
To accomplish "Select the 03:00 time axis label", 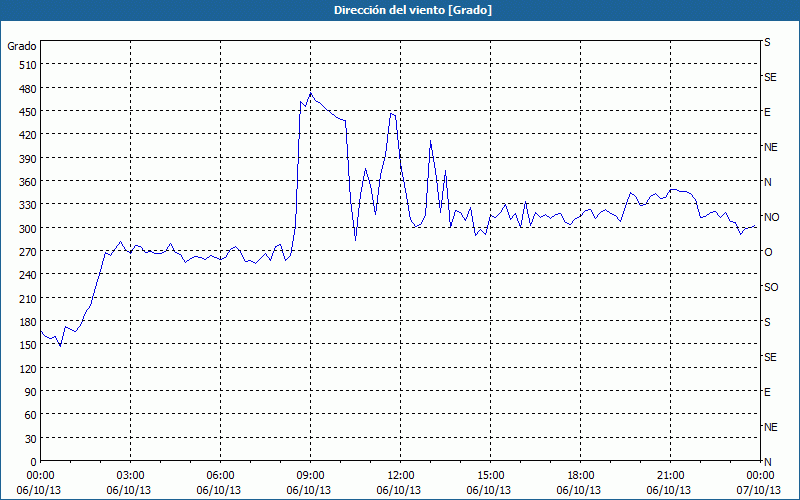I will point(130,476).
